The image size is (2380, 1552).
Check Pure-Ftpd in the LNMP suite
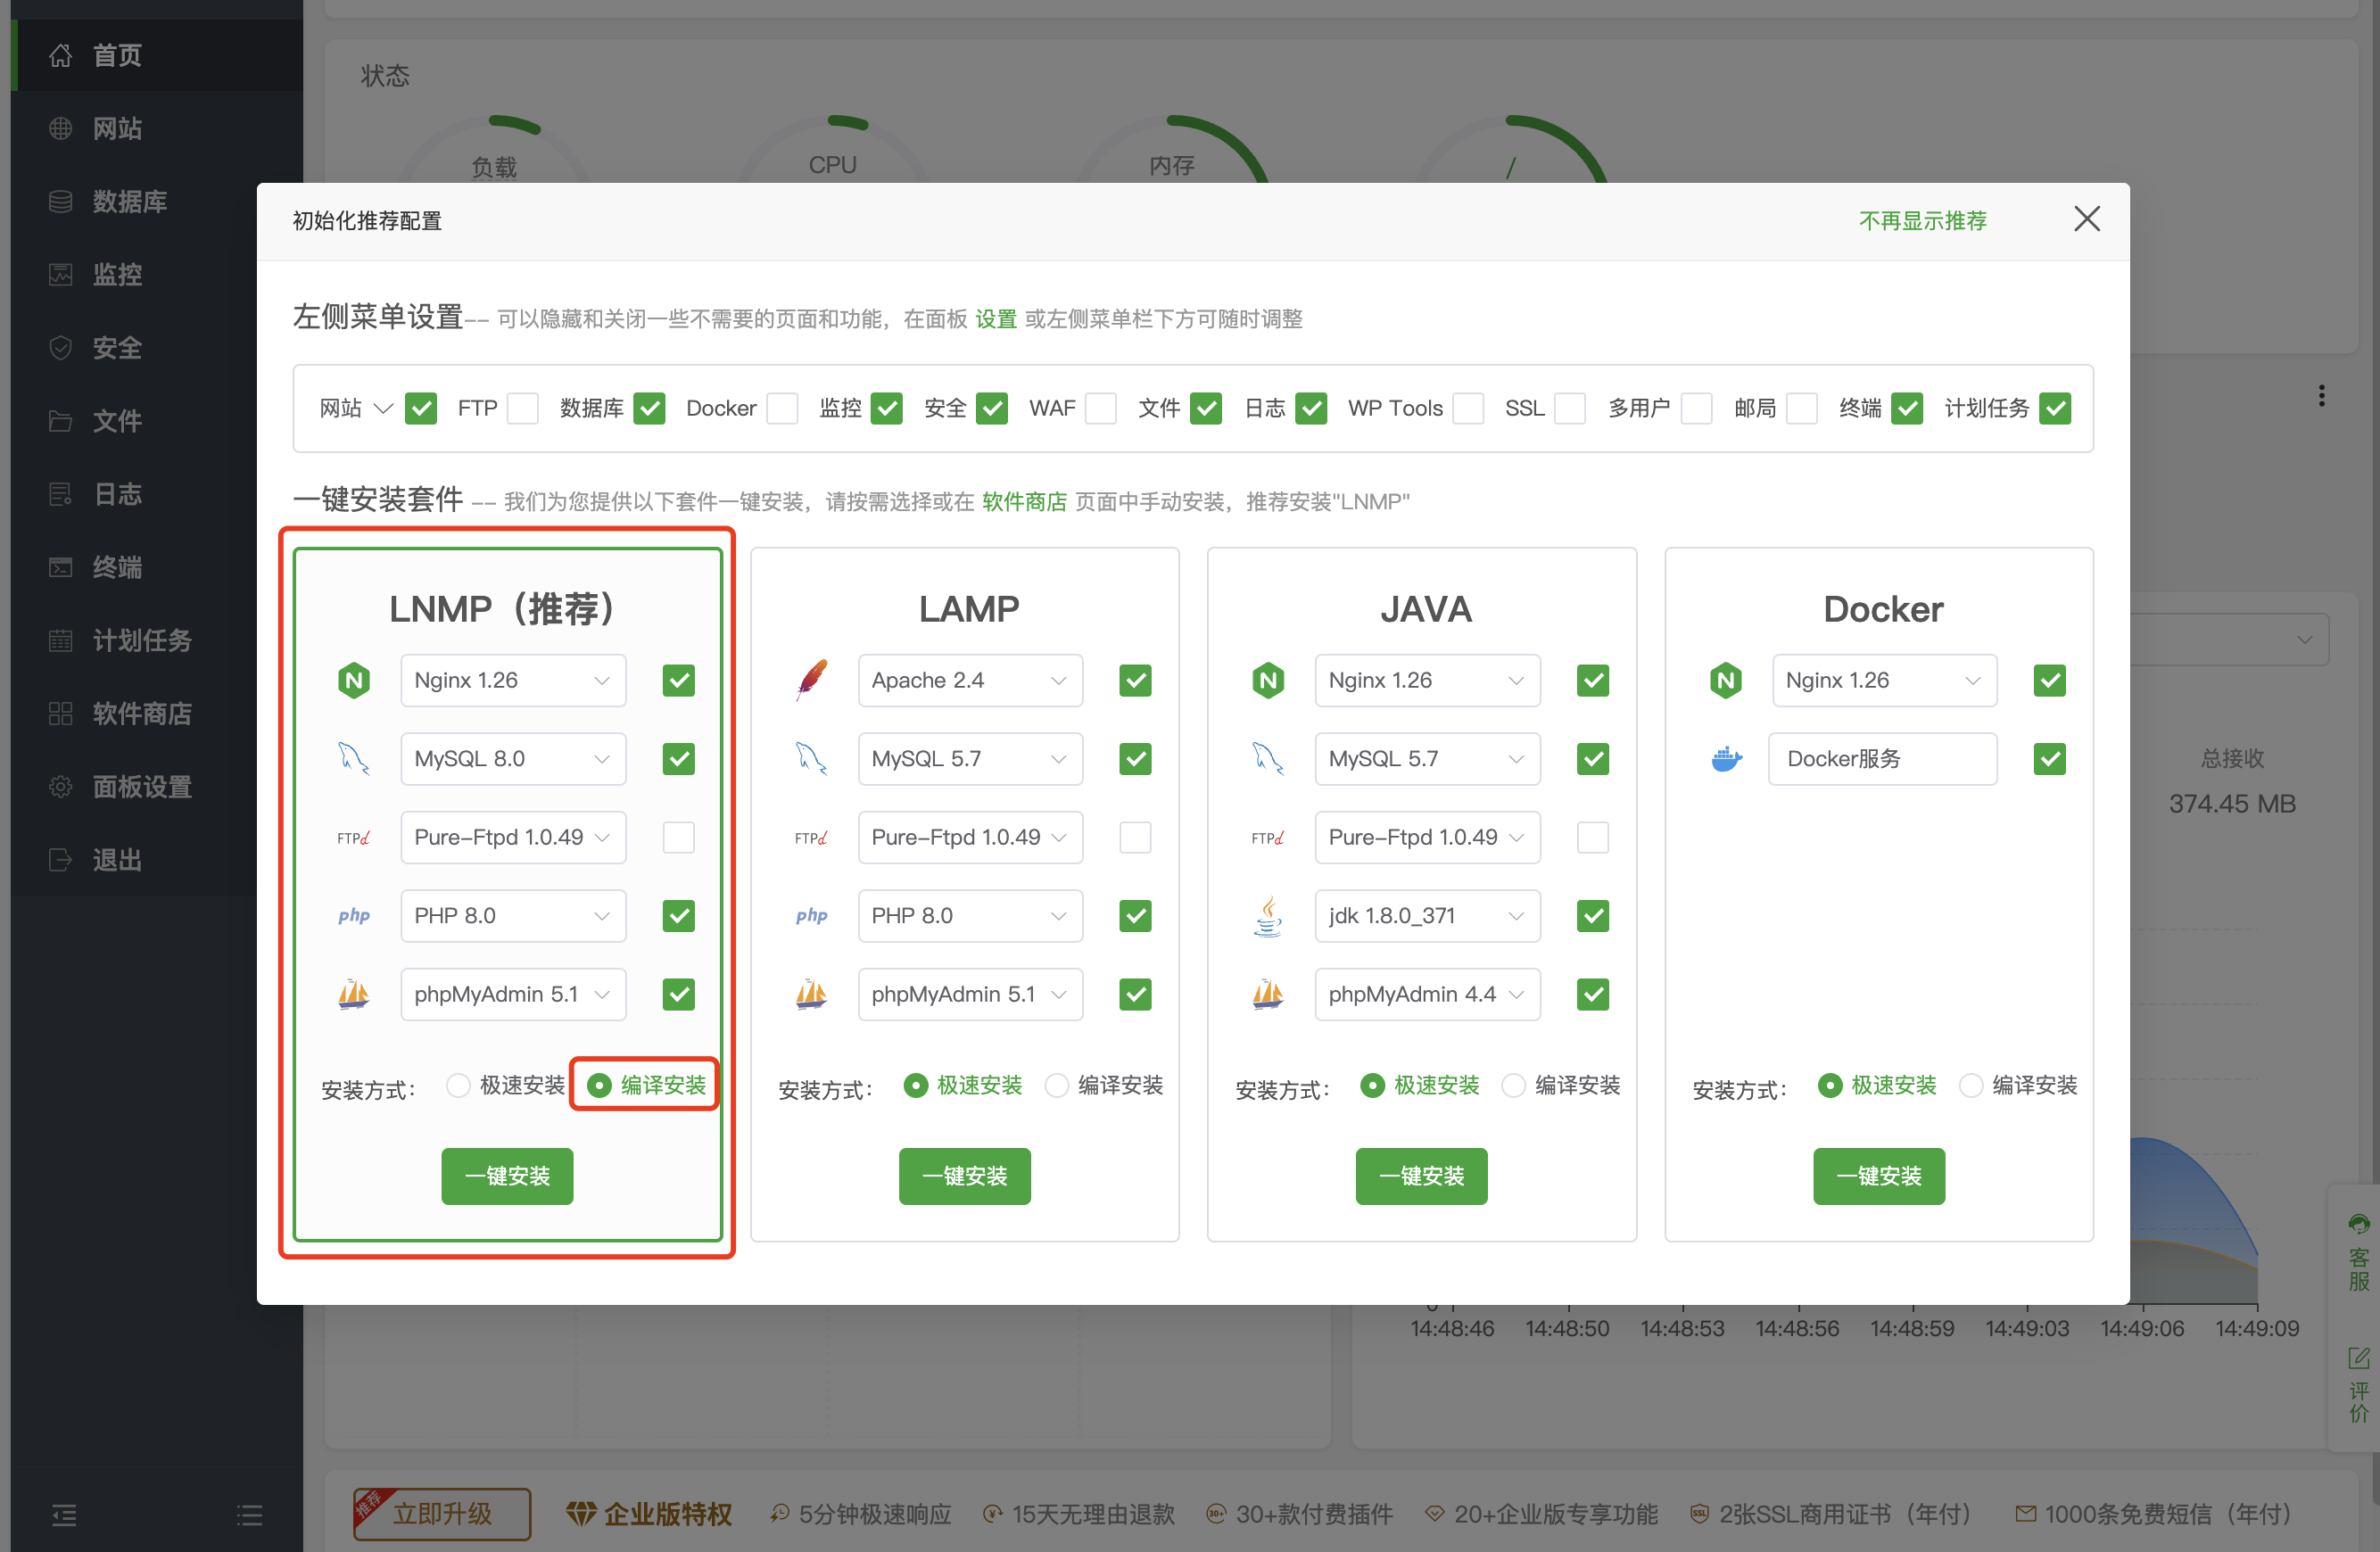tap(678, 837)
